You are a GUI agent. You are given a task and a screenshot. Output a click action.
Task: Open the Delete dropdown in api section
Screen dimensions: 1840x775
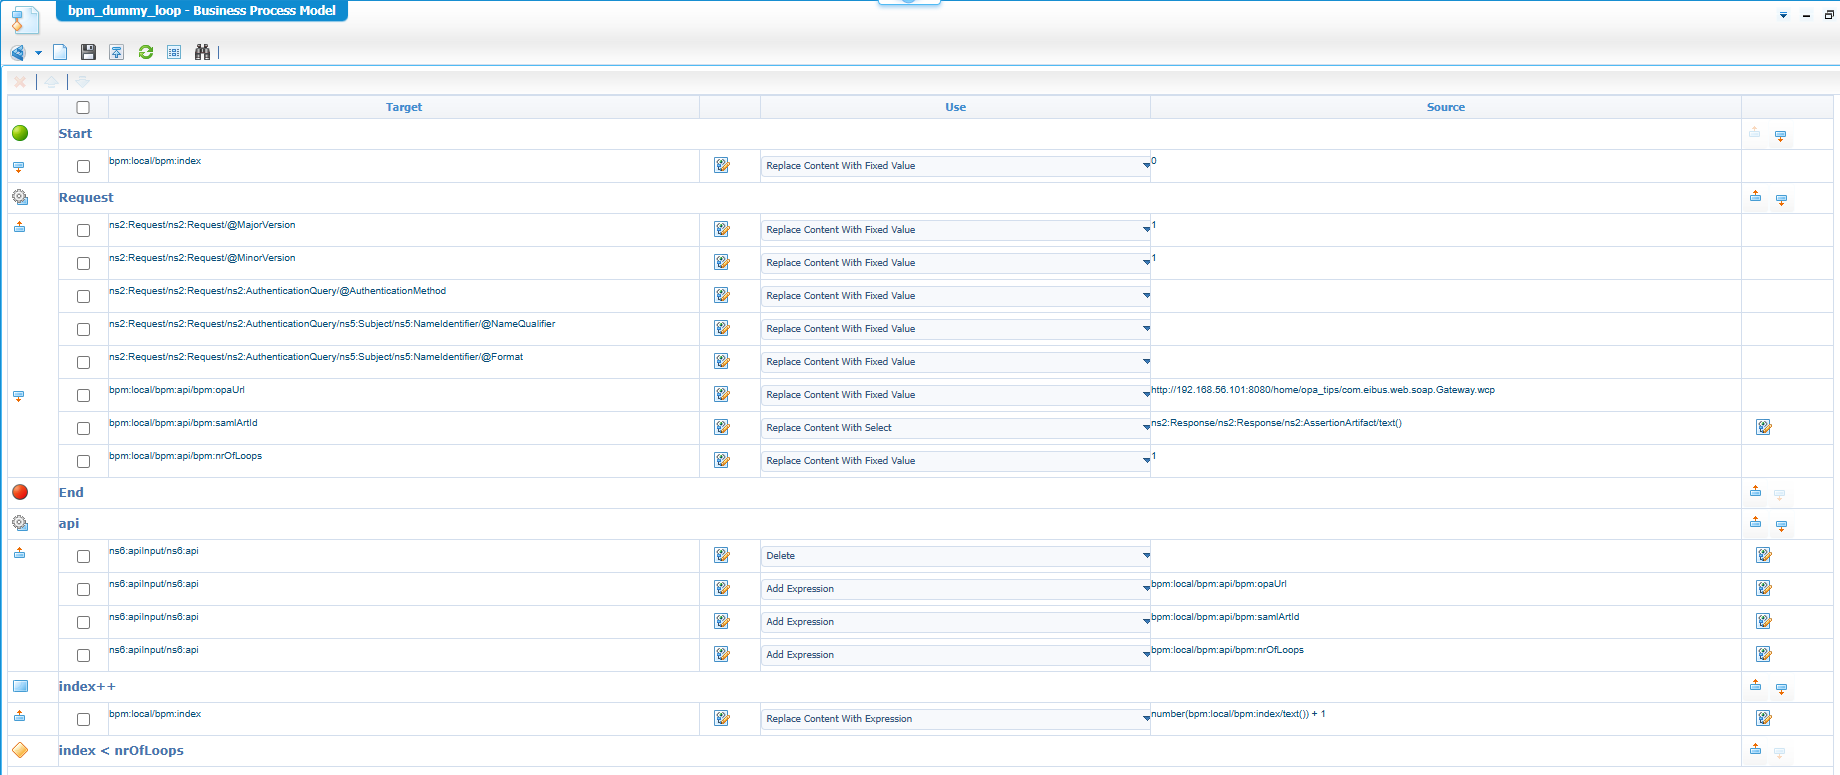tap(955, 556)
